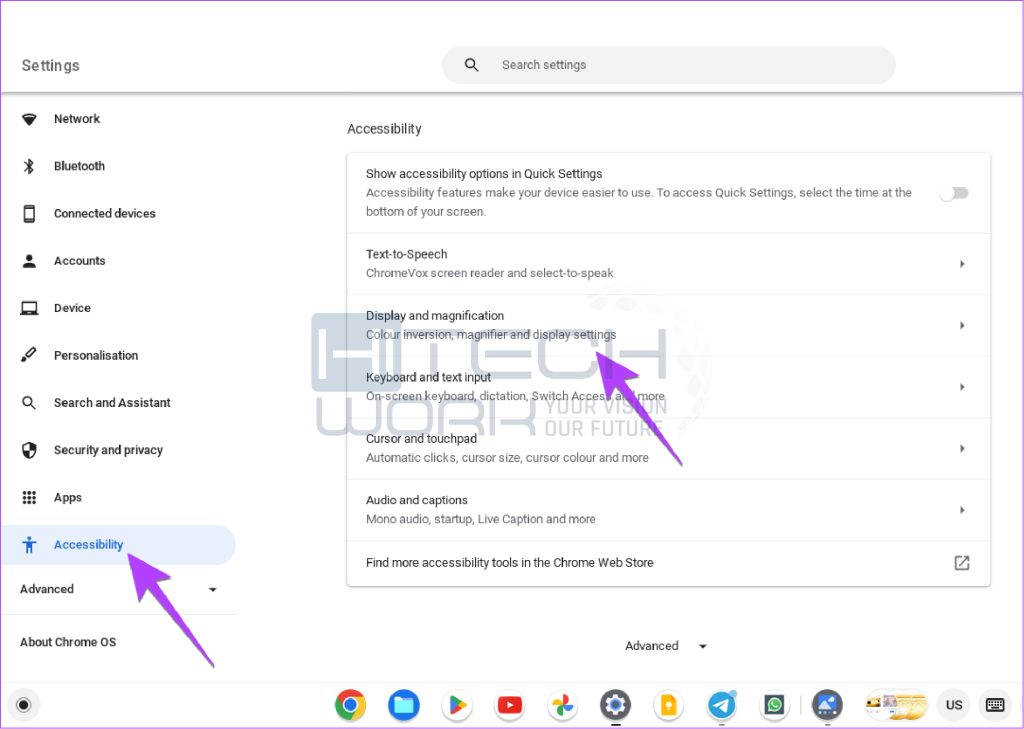Viewport: 1024px width, 729px height.
Task: Open Google Keep from the shelf
Action: (668, 705)
